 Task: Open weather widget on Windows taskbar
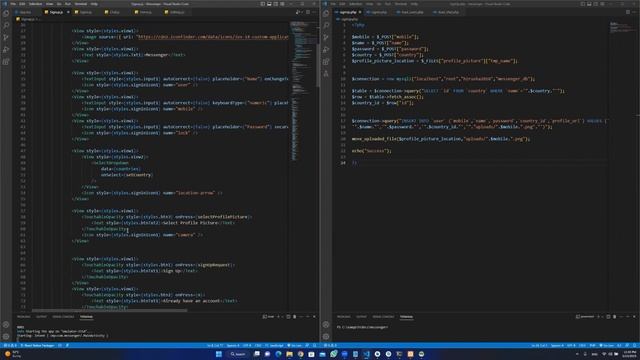pos(12,354)
